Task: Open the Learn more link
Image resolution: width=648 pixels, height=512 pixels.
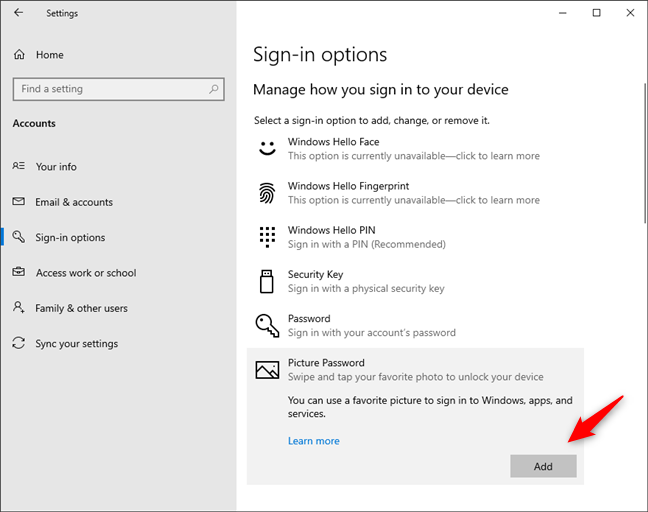Action: pyautogui.click(x=314, y=441)
